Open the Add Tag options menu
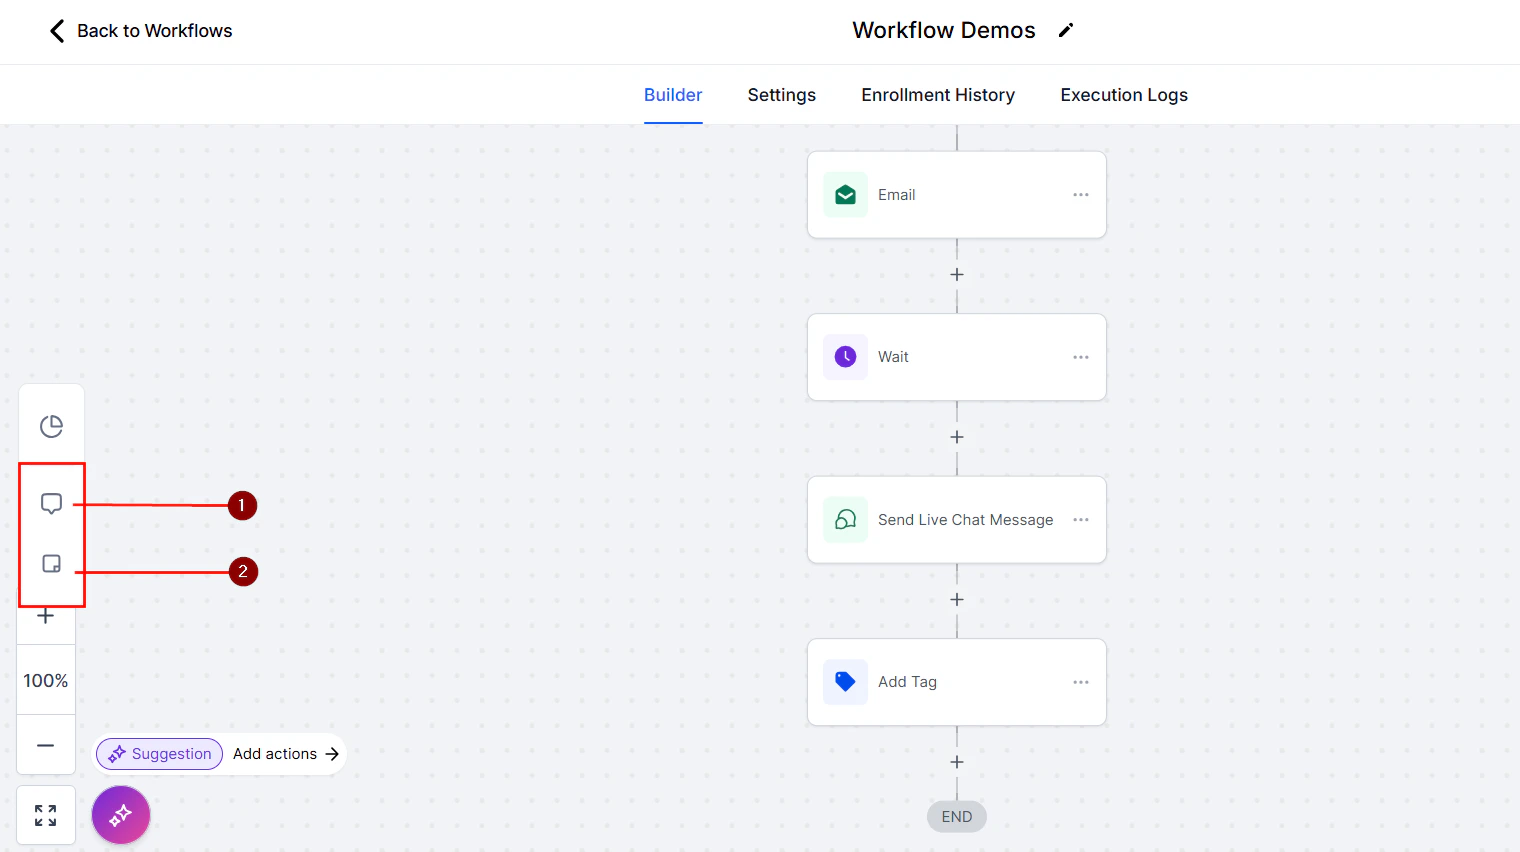 tap(1080, 681)
